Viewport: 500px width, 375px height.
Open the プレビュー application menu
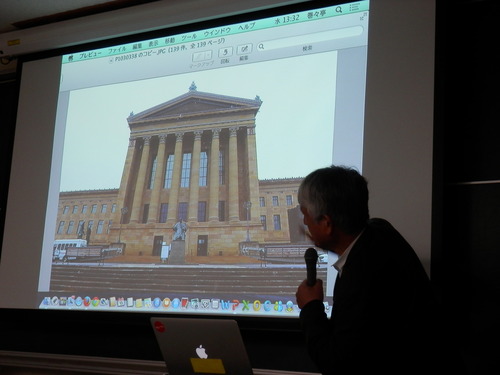[90, 55]
